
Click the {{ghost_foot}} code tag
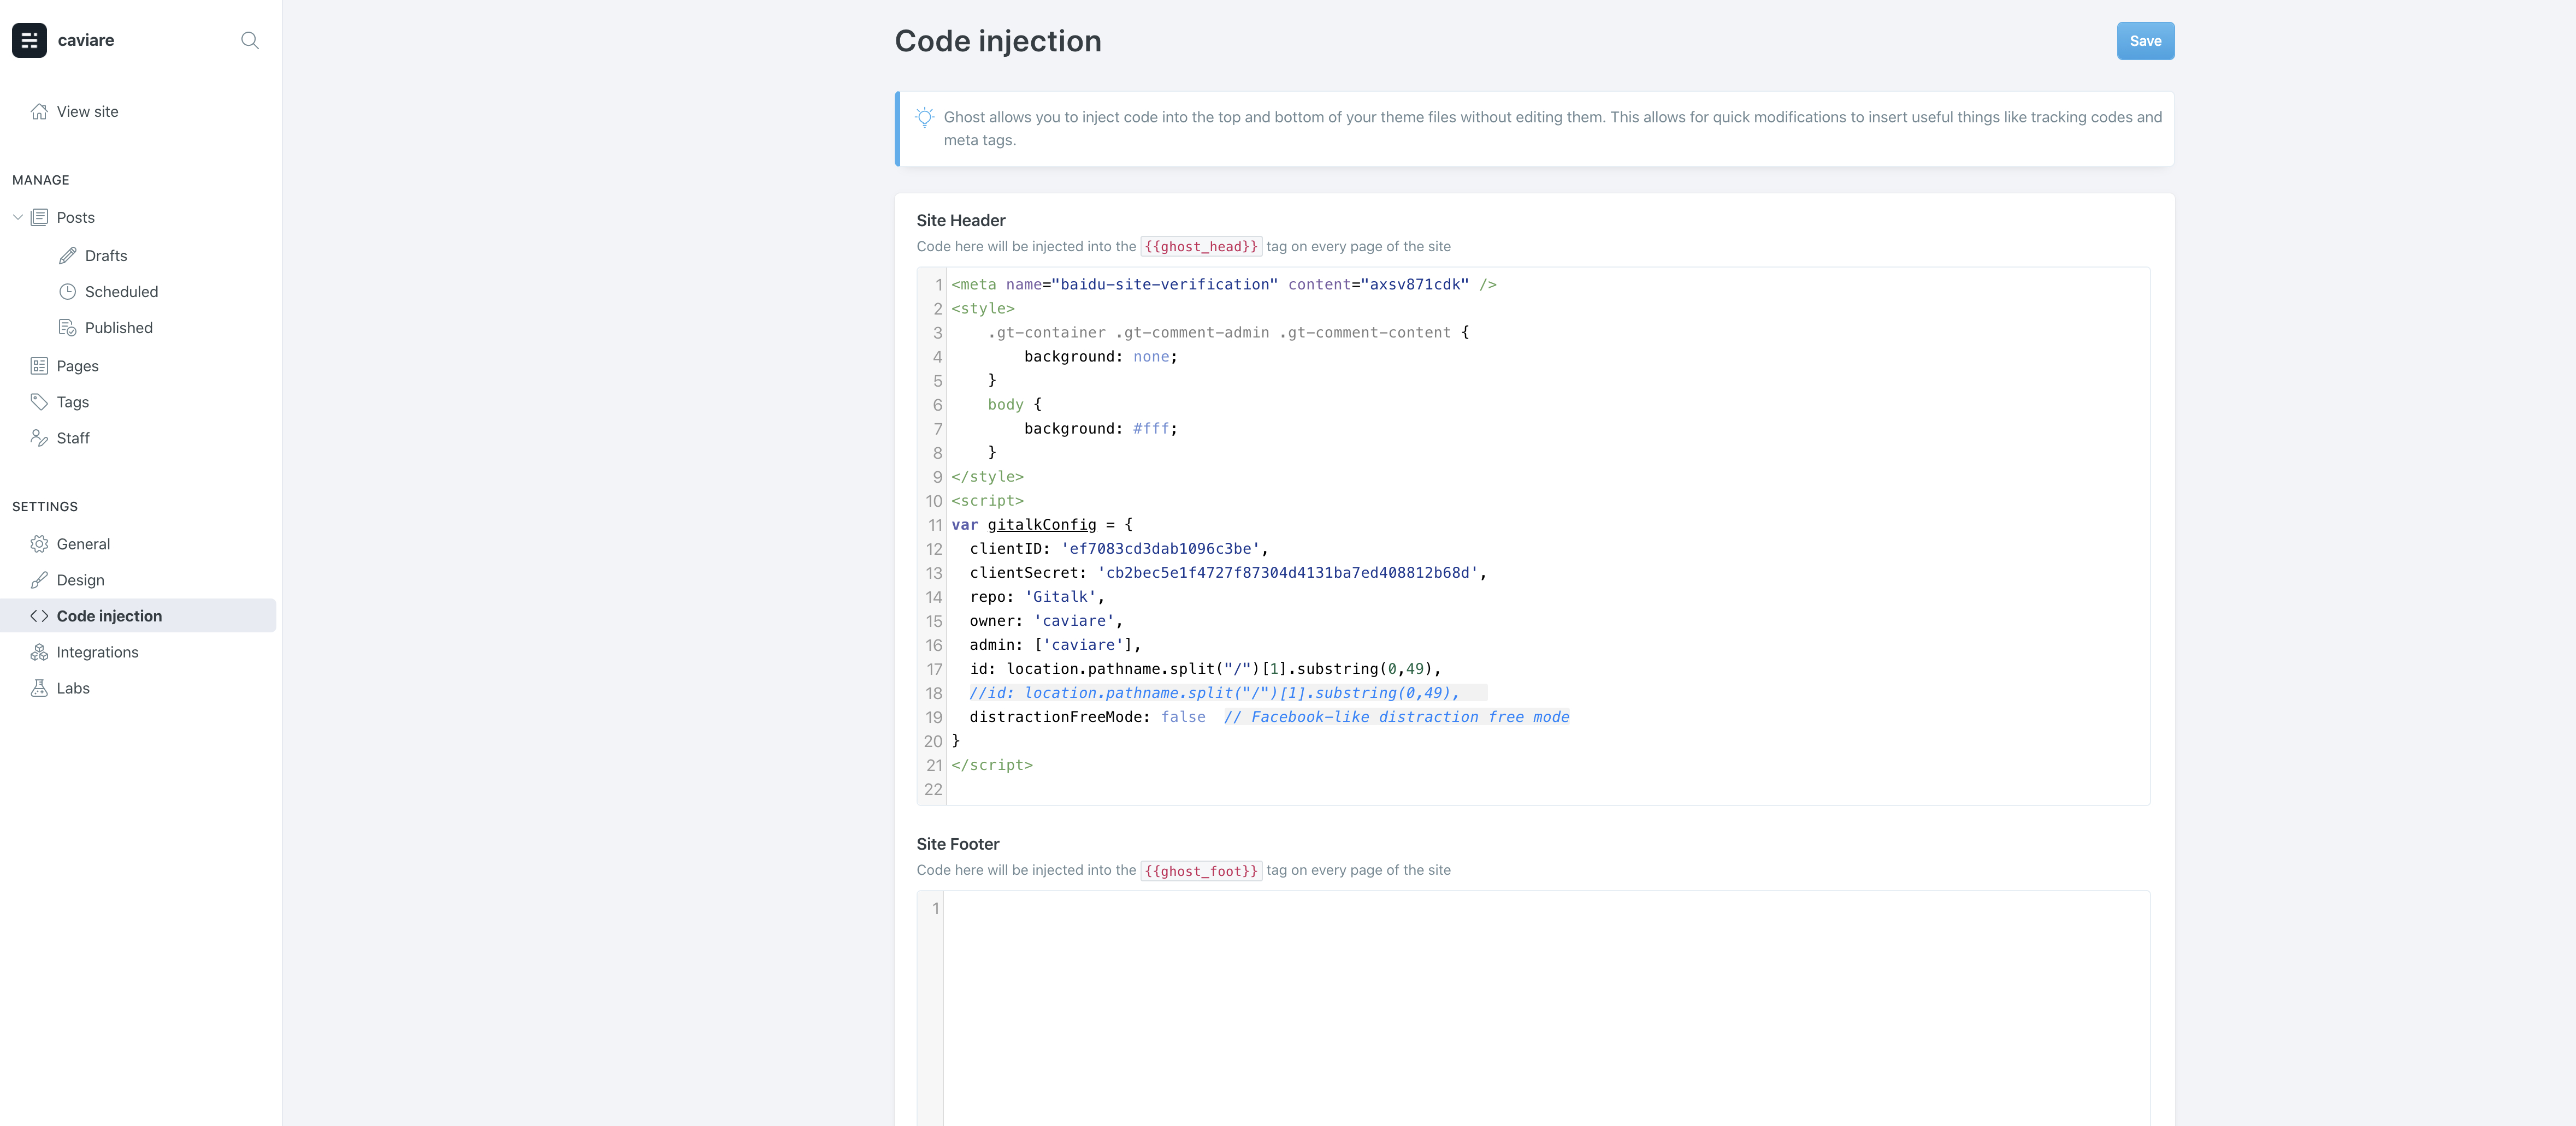1201,870
